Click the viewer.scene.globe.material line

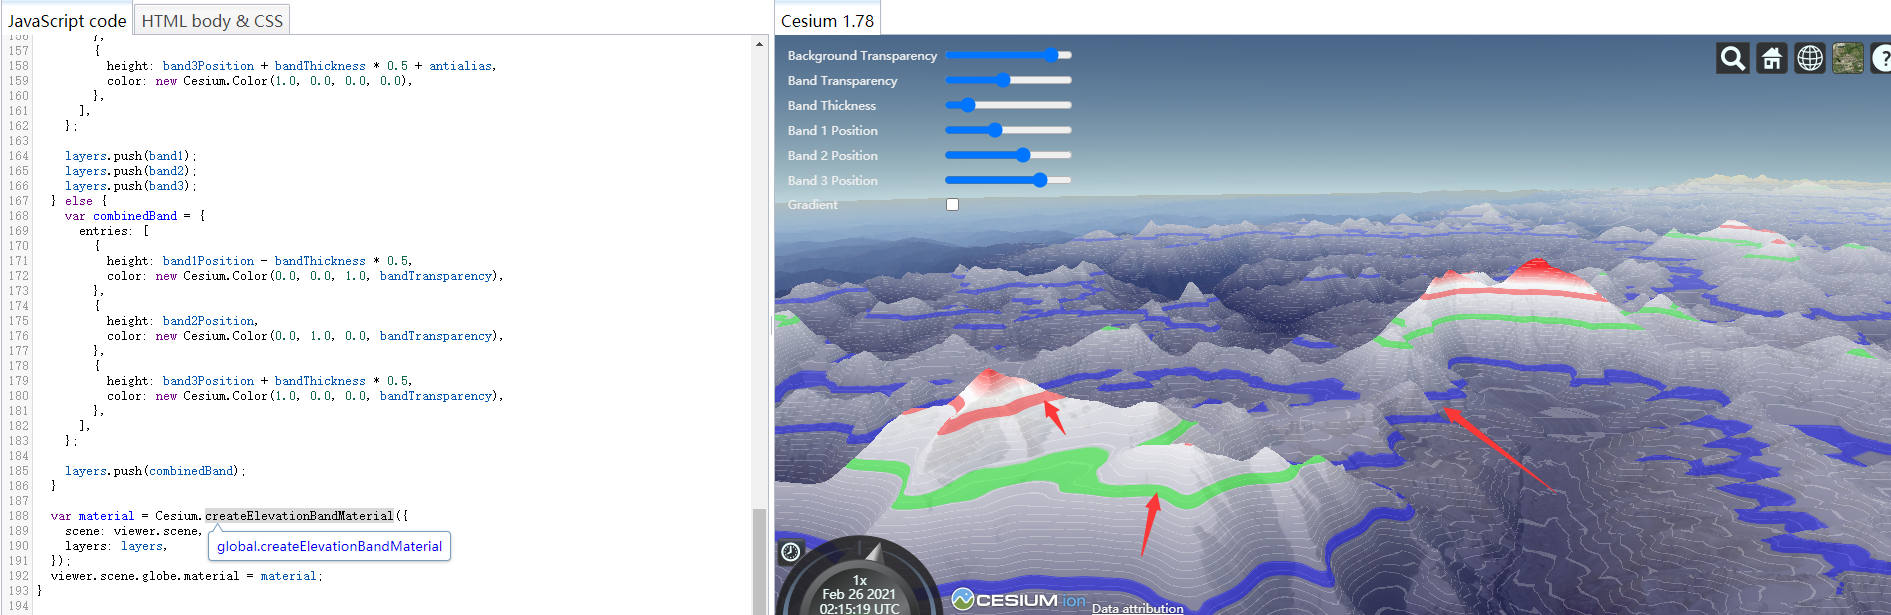coord(187,576)
